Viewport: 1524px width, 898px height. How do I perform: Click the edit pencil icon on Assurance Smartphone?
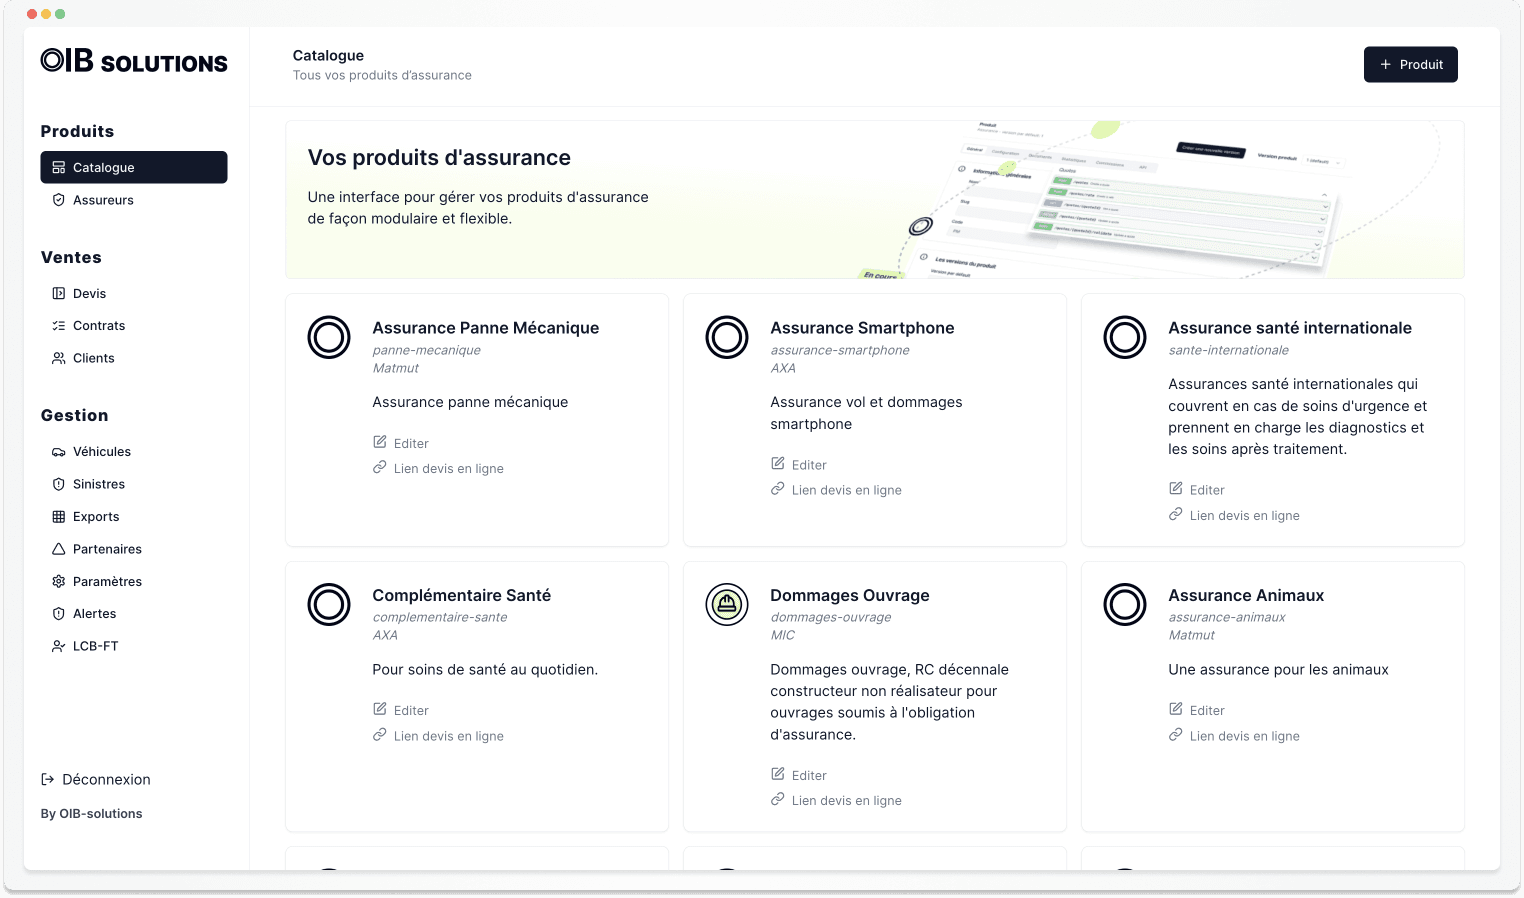click(x=777, y=463)
